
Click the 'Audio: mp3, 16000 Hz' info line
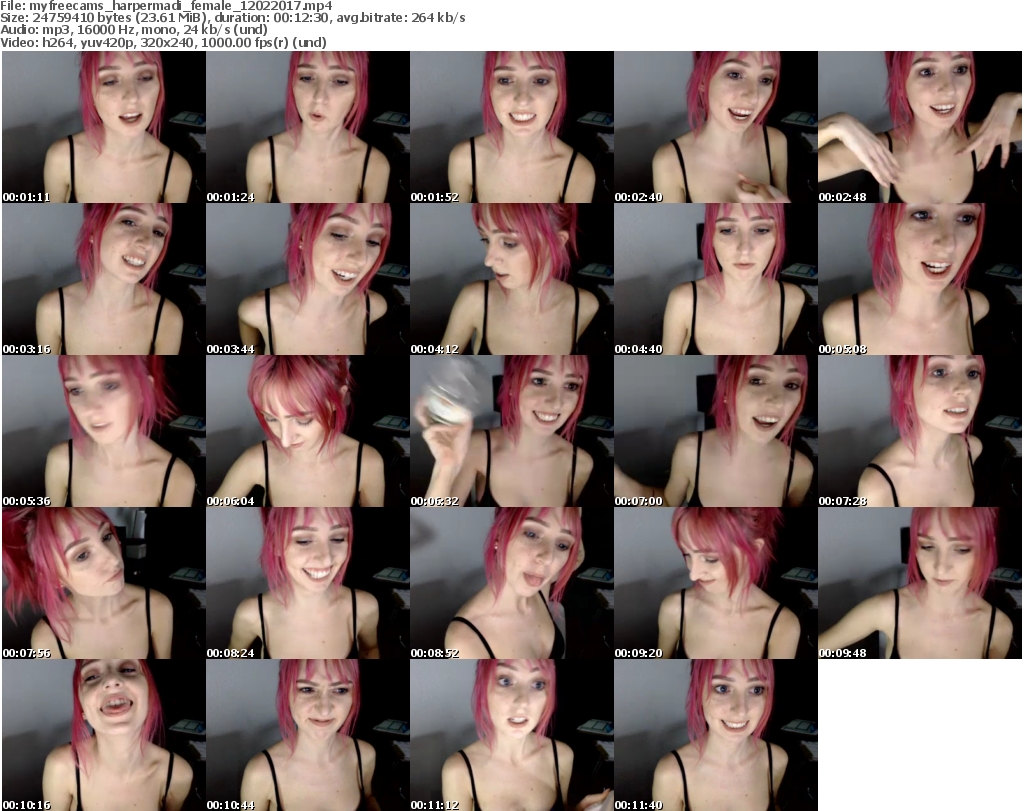click(x=134, y=30)
